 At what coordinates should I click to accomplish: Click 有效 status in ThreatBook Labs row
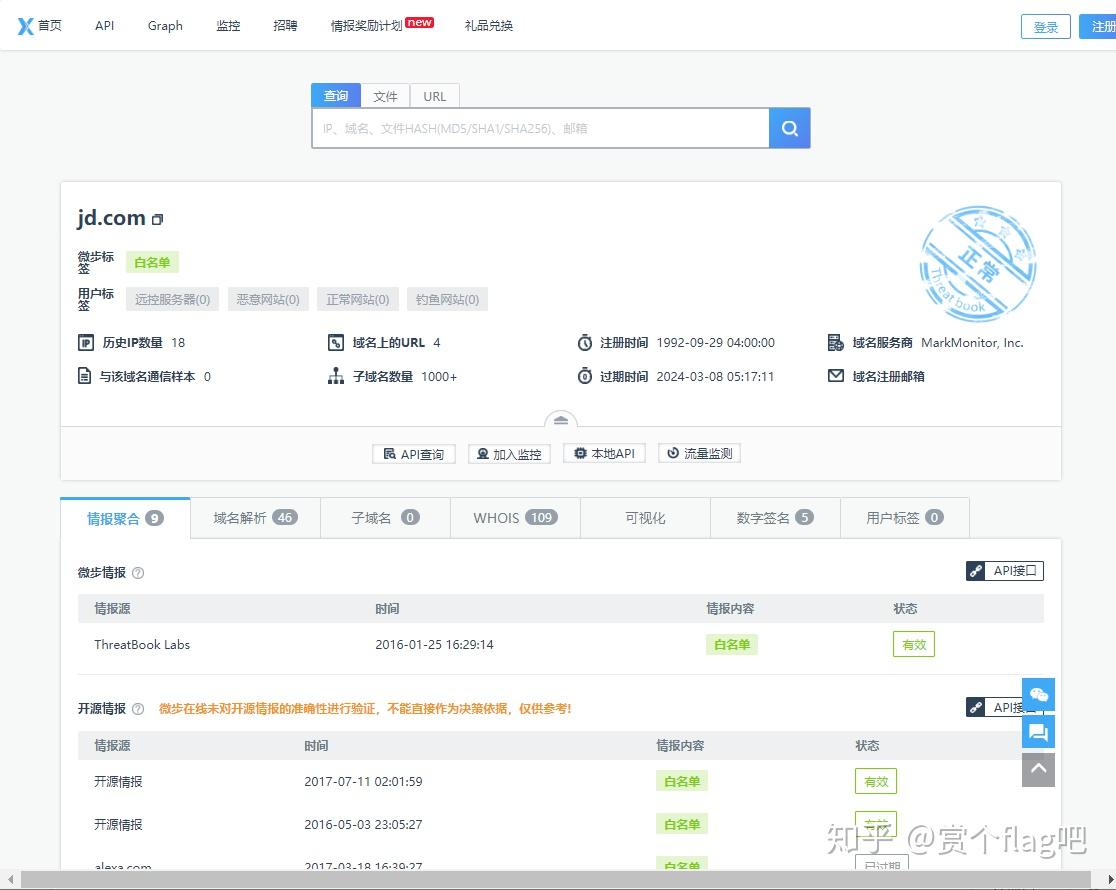914,644
